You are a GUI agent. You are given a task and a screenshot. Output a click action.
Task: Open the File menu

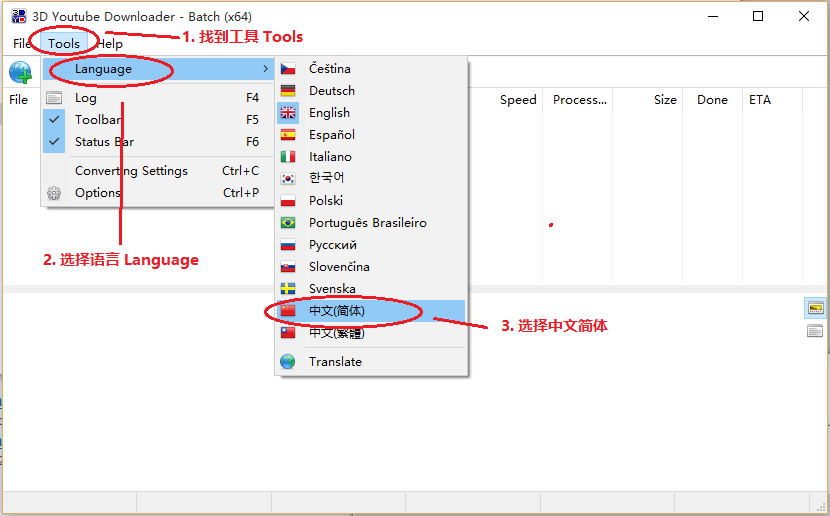pyautogui.click(x=22, y=44)
